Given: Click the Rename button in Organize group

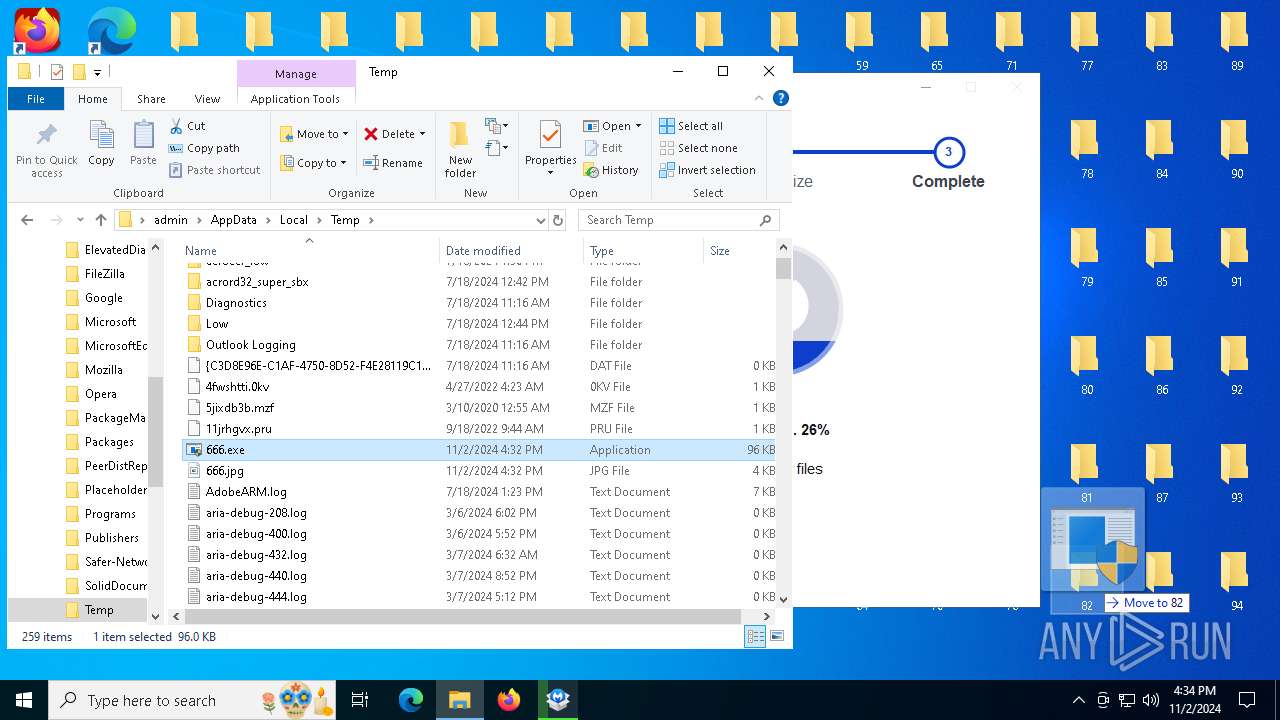Looking at the screenshot, I should point(392,163).
